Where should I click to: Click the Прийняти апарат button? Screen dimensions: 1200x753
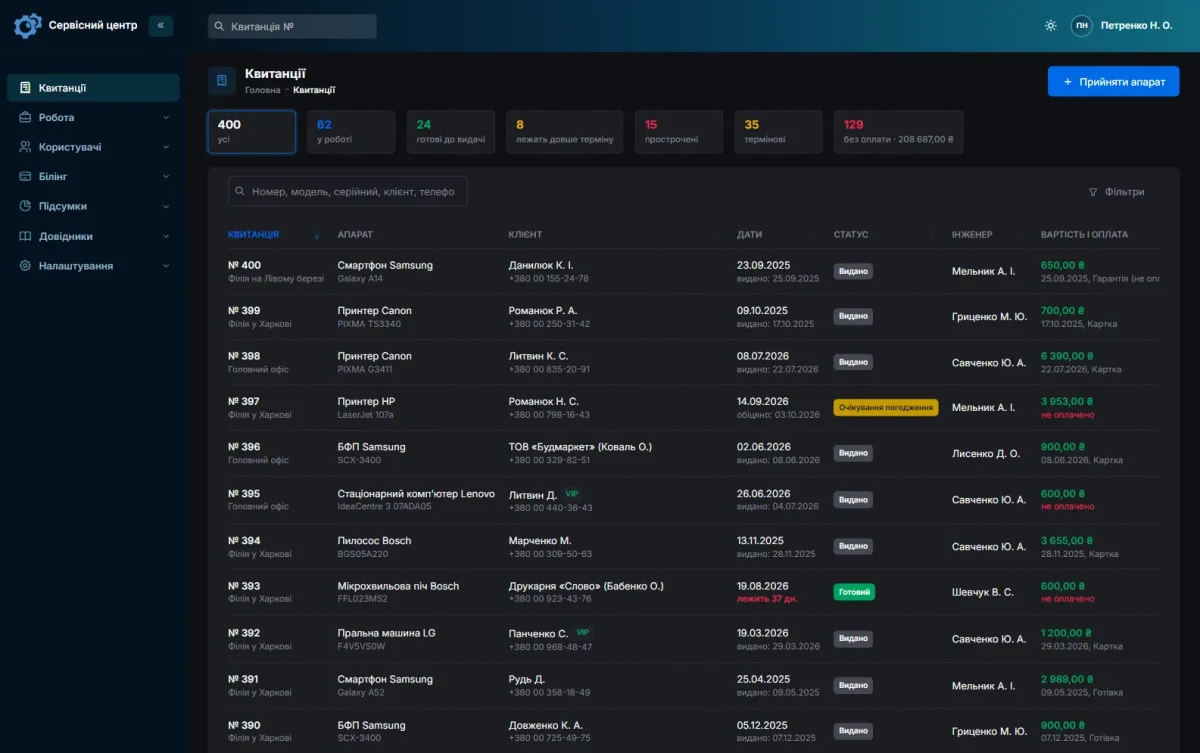[x=1114, y=82]
